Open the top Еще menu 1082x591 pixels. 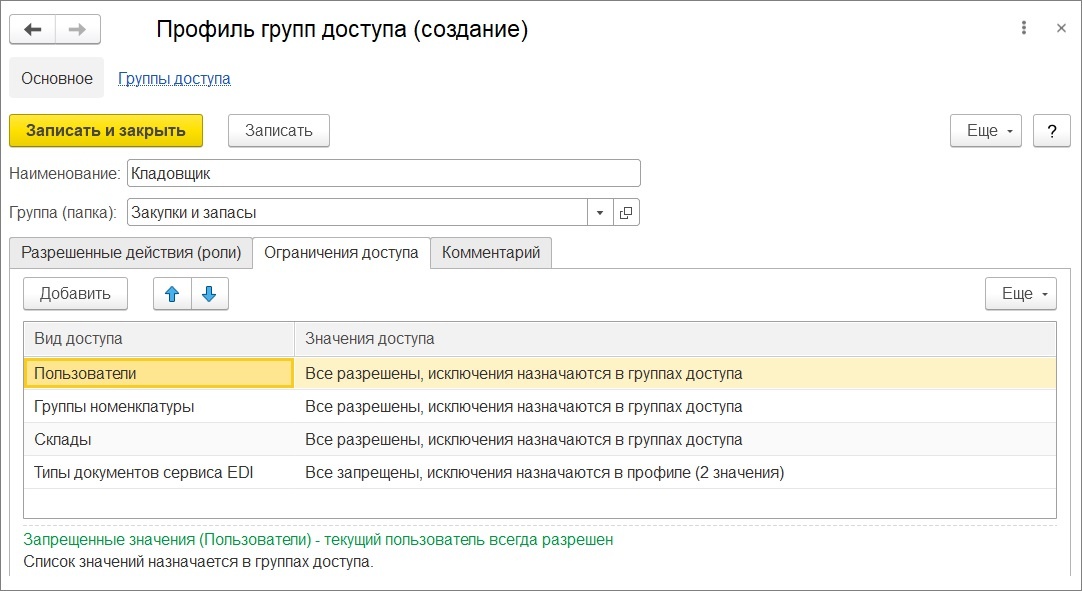[x=985, y=131]
